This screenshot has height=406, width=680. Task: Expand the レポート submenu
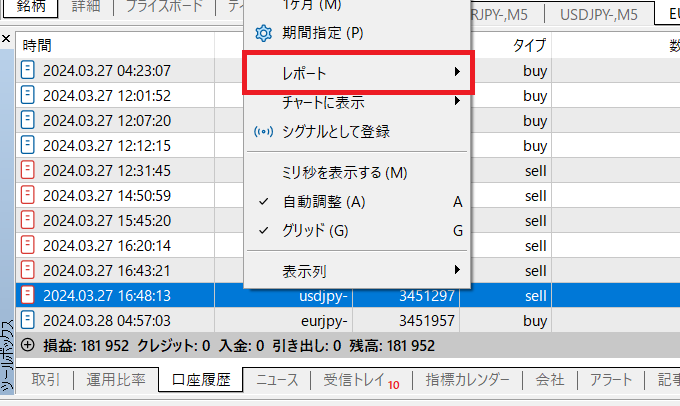coord(359,74)
